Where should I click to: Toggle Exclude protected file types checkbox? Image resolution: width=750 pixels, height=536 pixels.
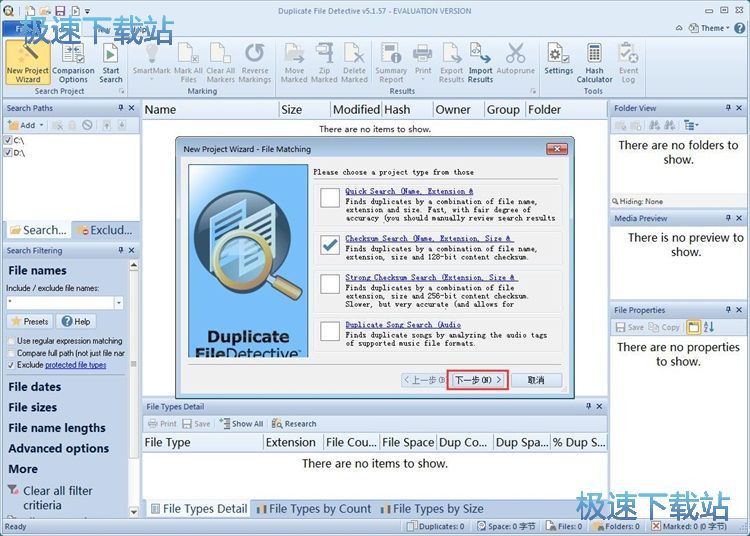(x=11, y=365)
